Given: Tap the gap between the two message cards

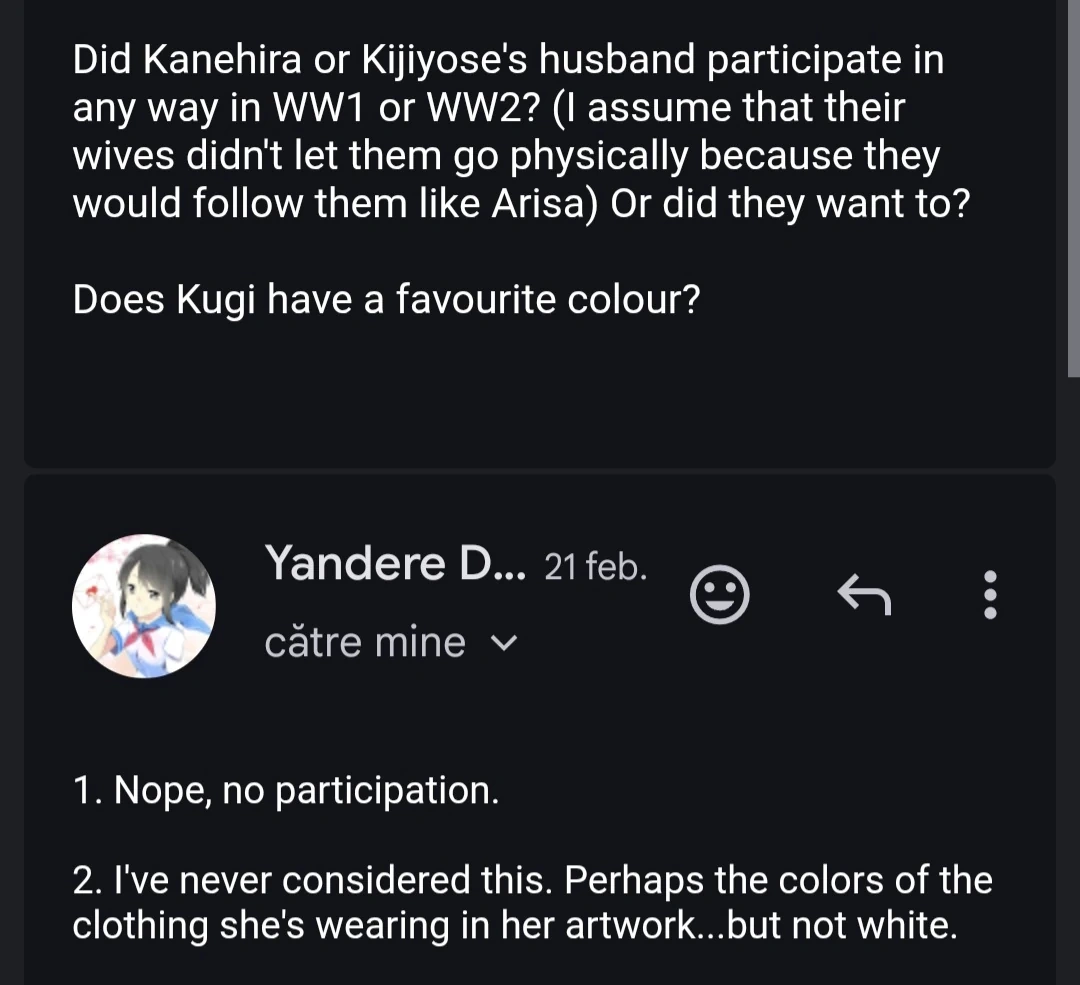Looking at the screenshot, I should coord(540,471).
